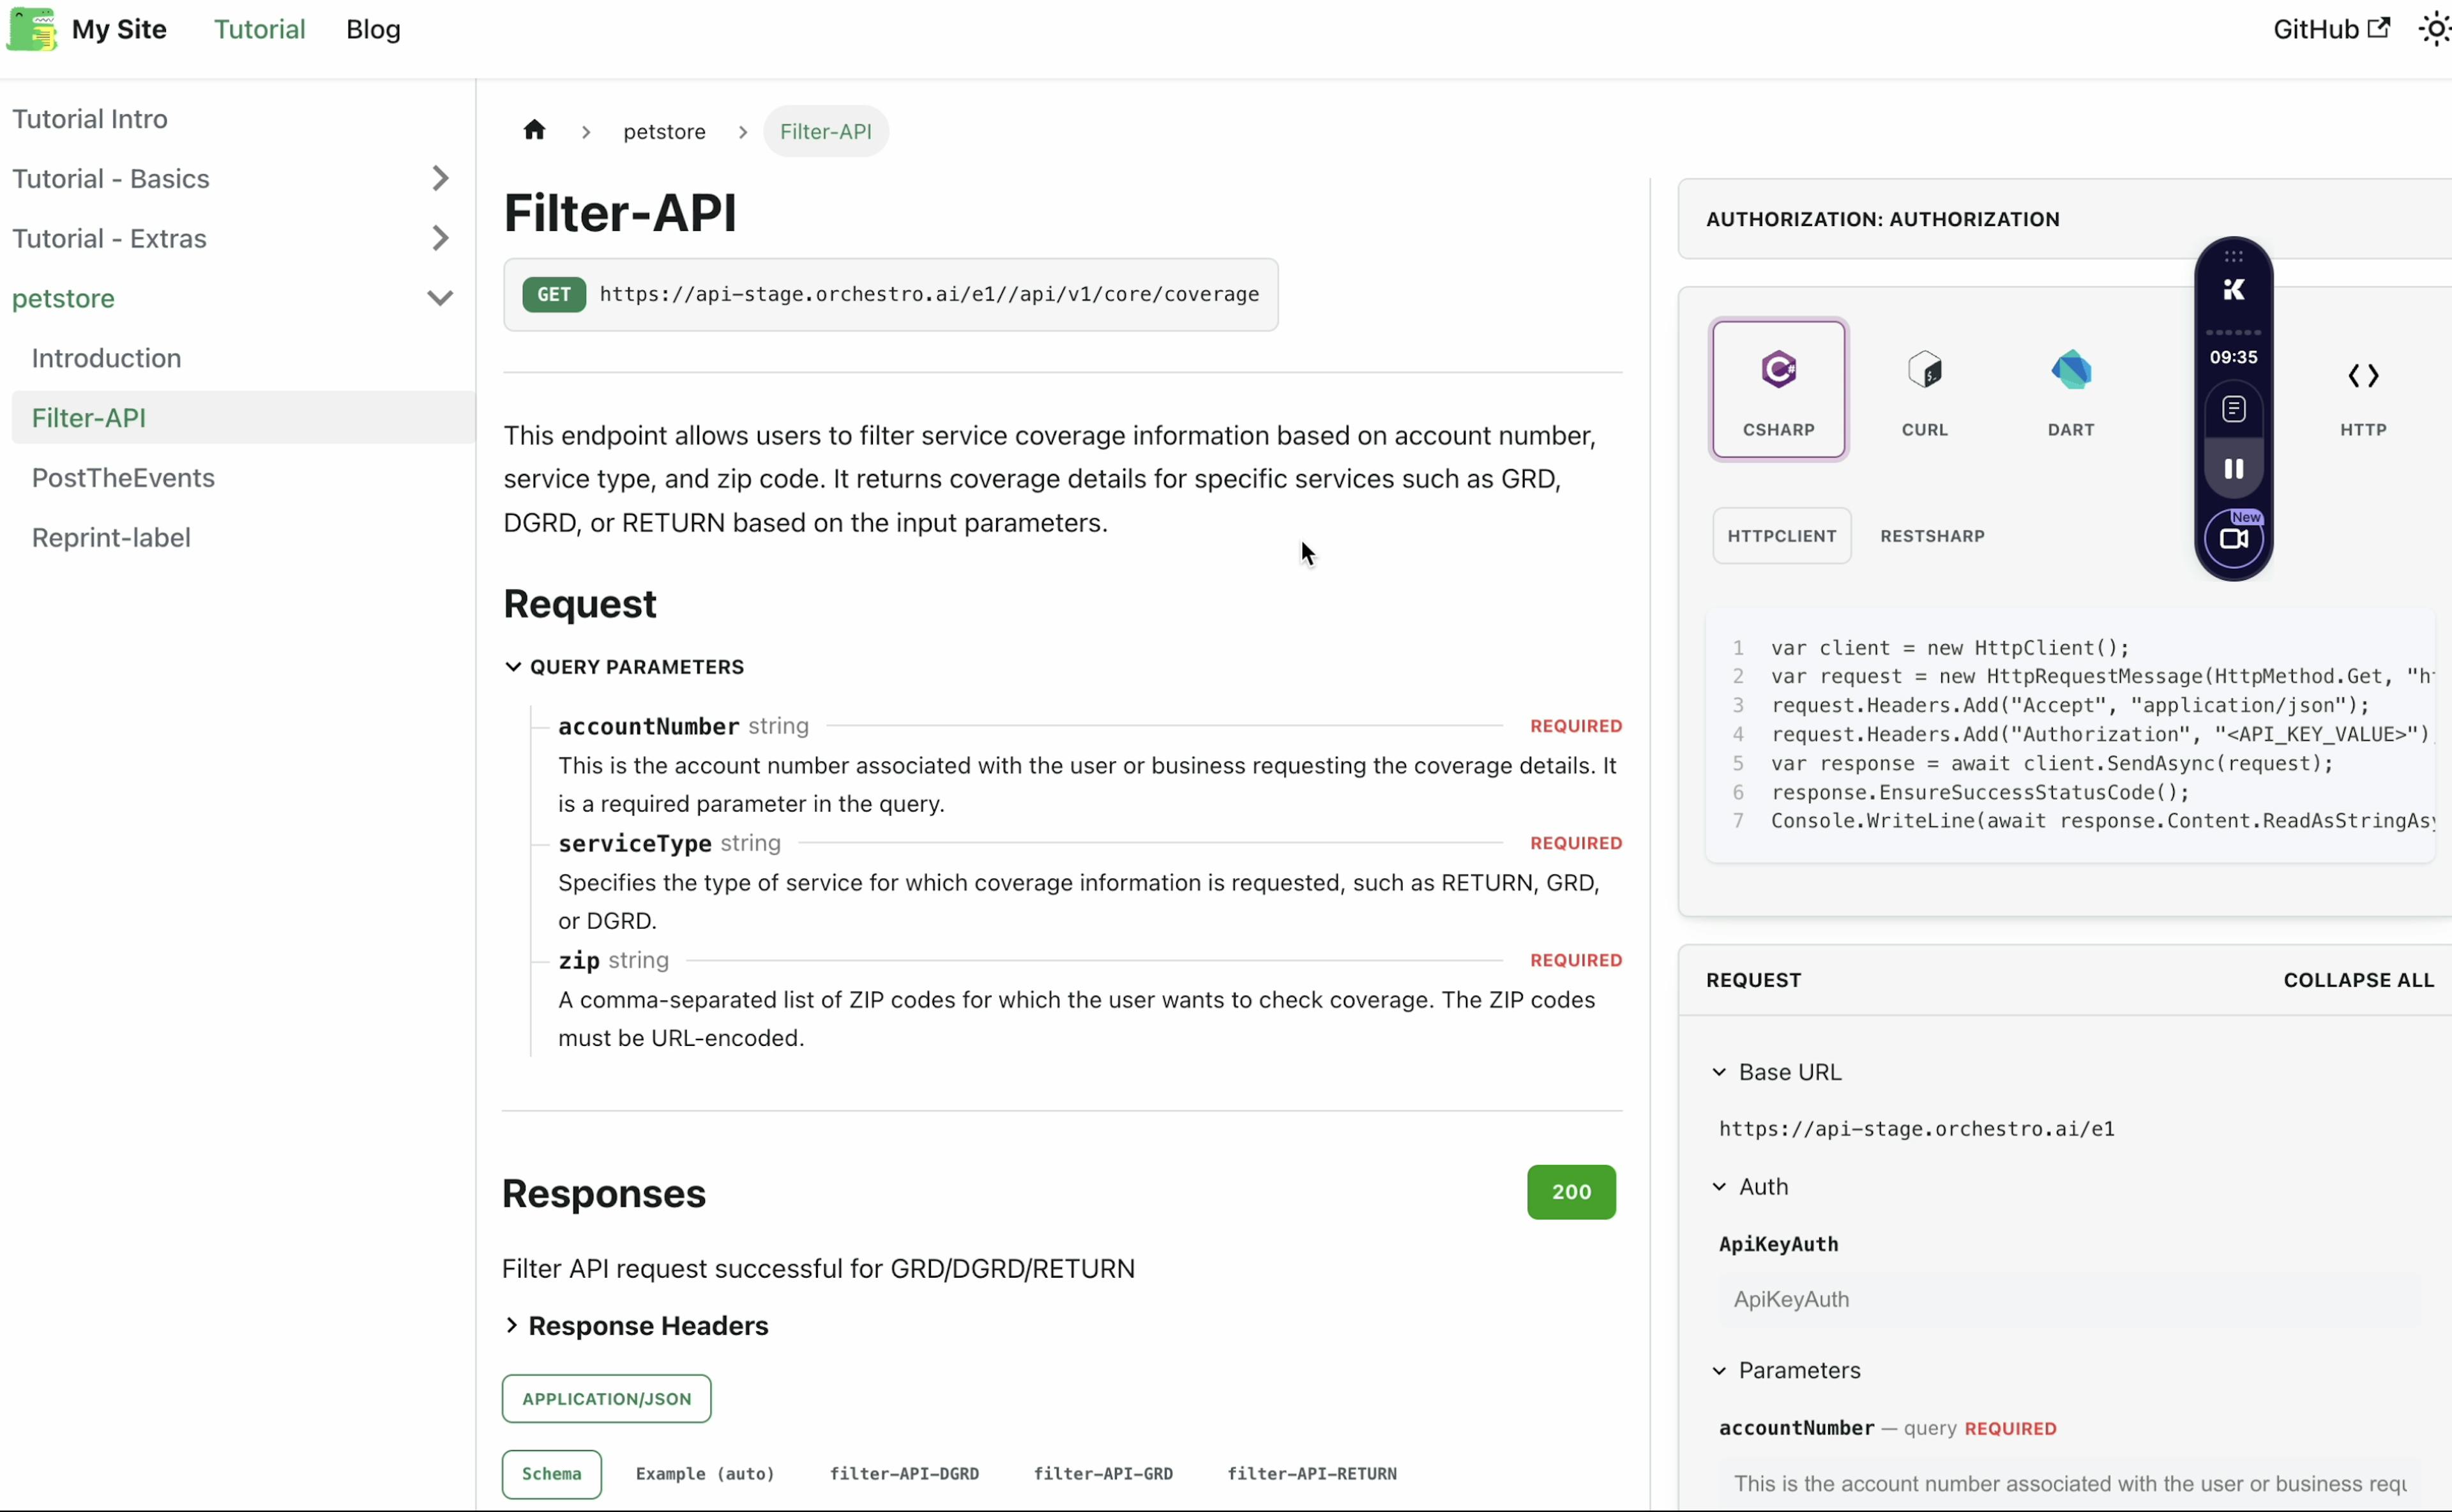2452x1512 pixels.
Task: Select the CSHARP language icon
Action: 1778,389
